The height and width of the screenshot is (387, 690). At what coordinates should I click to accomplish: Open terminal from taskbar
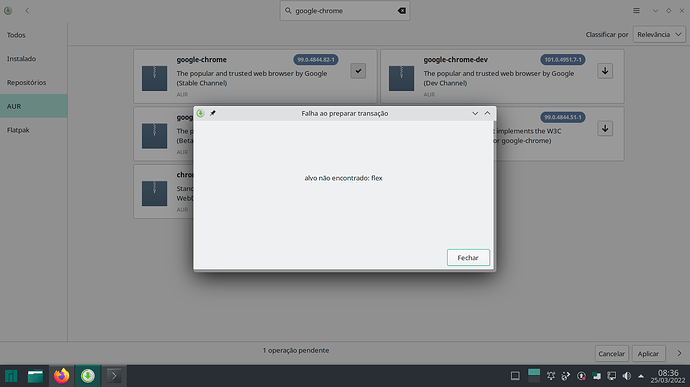(x=114, y=376)
